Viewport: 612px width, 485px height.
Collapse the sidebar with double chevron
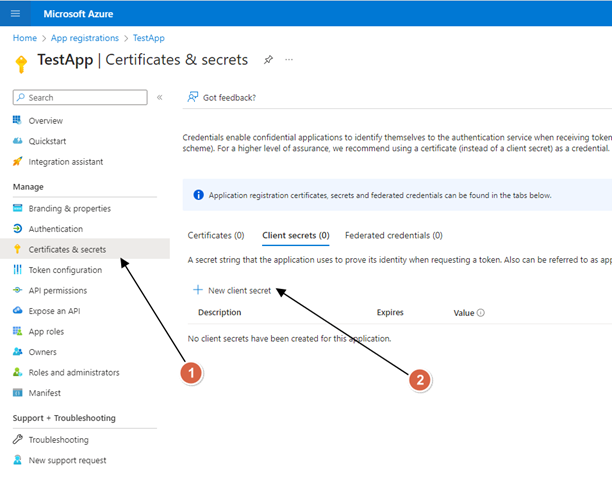(160, 97)
